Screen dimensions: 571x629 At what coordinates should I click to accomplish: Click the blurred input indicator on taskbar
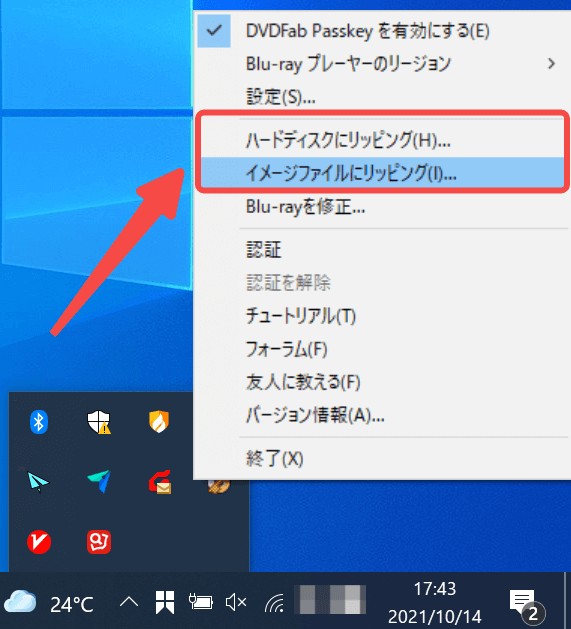(330, 600)
